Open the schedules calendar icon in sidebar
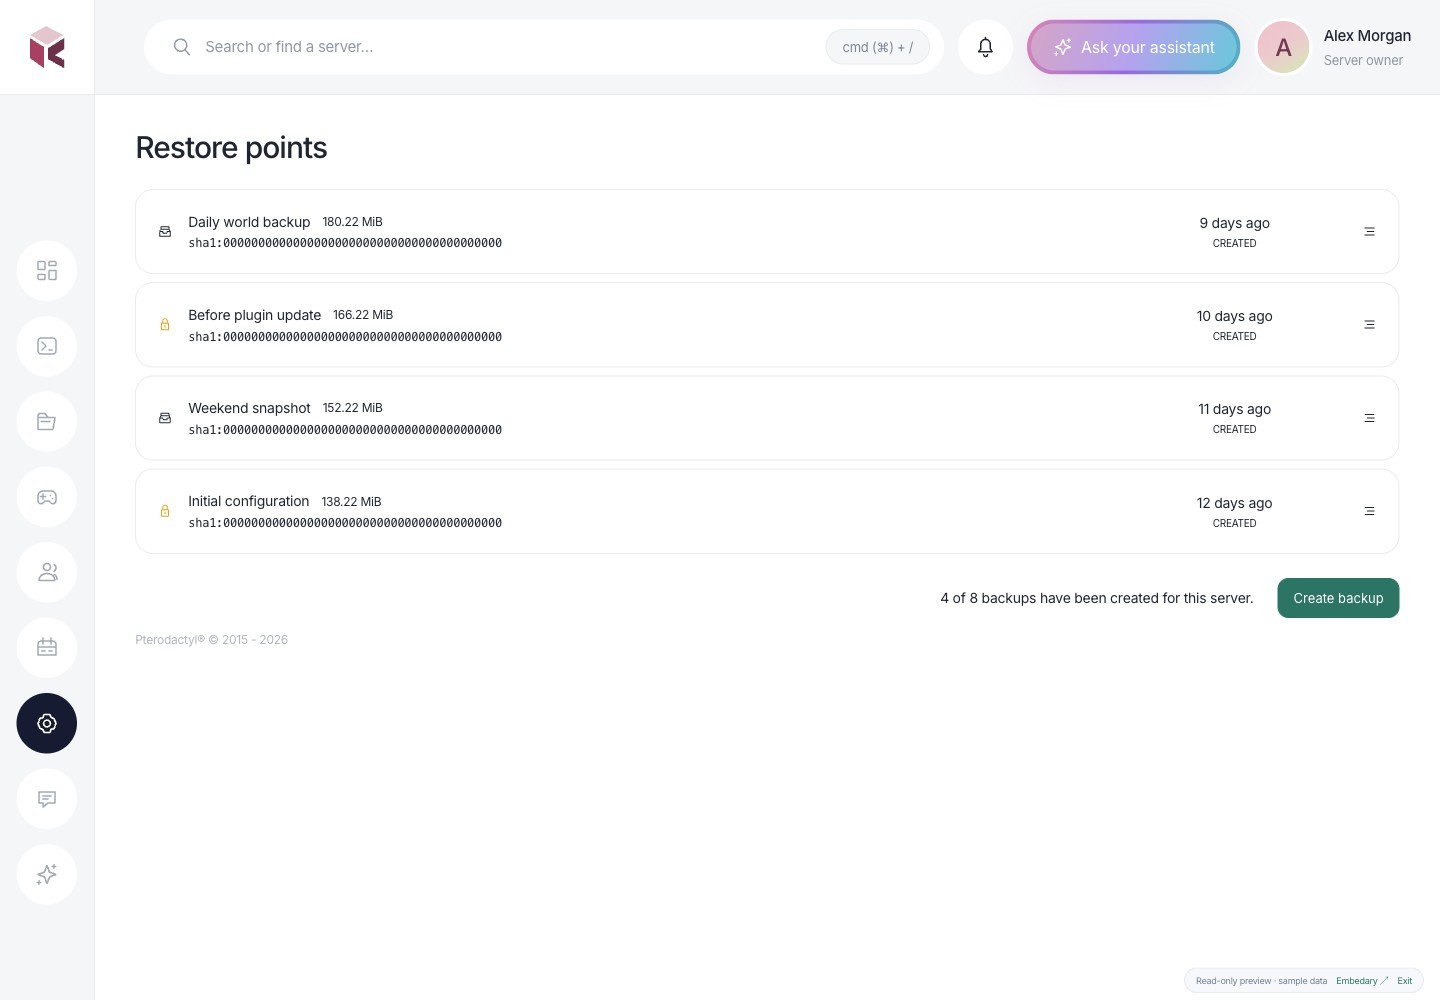This screenshot has width=1440, height=1000. [47, 648]
